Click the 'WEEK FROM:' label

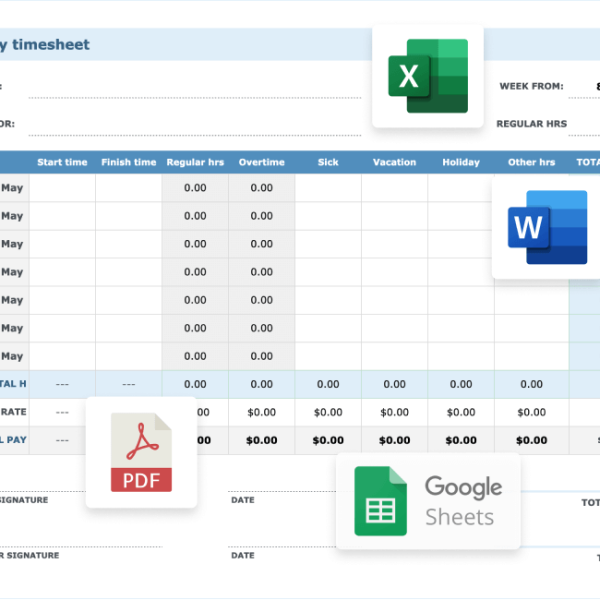[x=531, y=86]
